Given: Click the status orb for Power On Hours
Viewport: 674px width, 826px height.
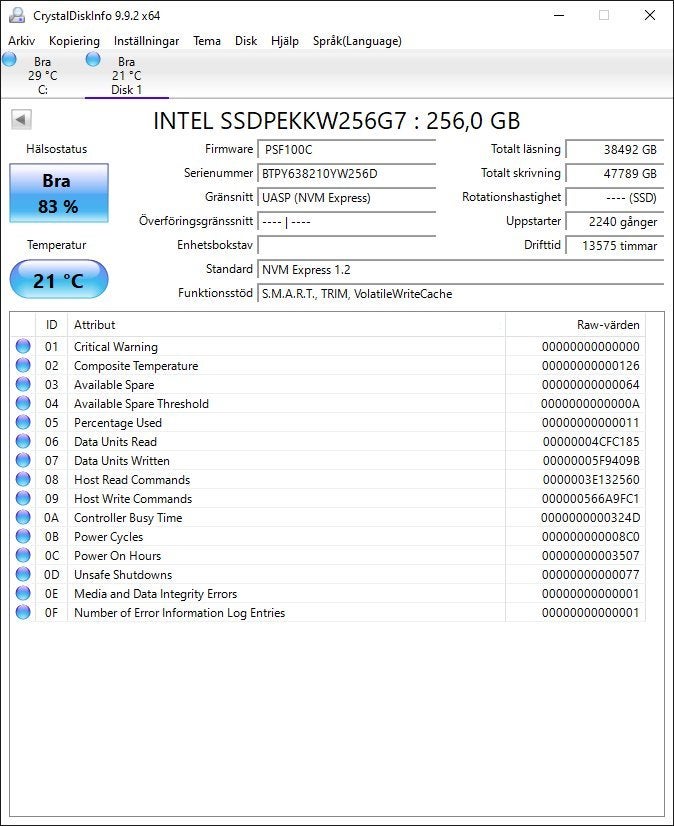Looking at the screenshot, I should tap(23, 555).
